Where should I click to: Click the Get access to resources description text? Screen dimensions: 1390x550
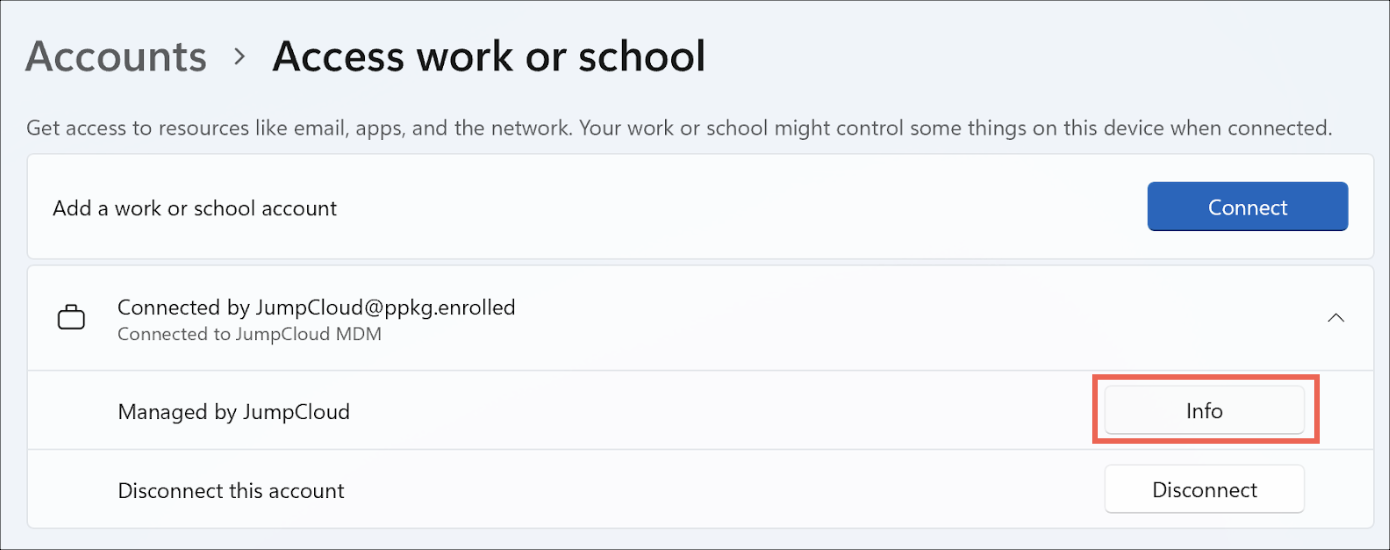click(x=679, y=128)
